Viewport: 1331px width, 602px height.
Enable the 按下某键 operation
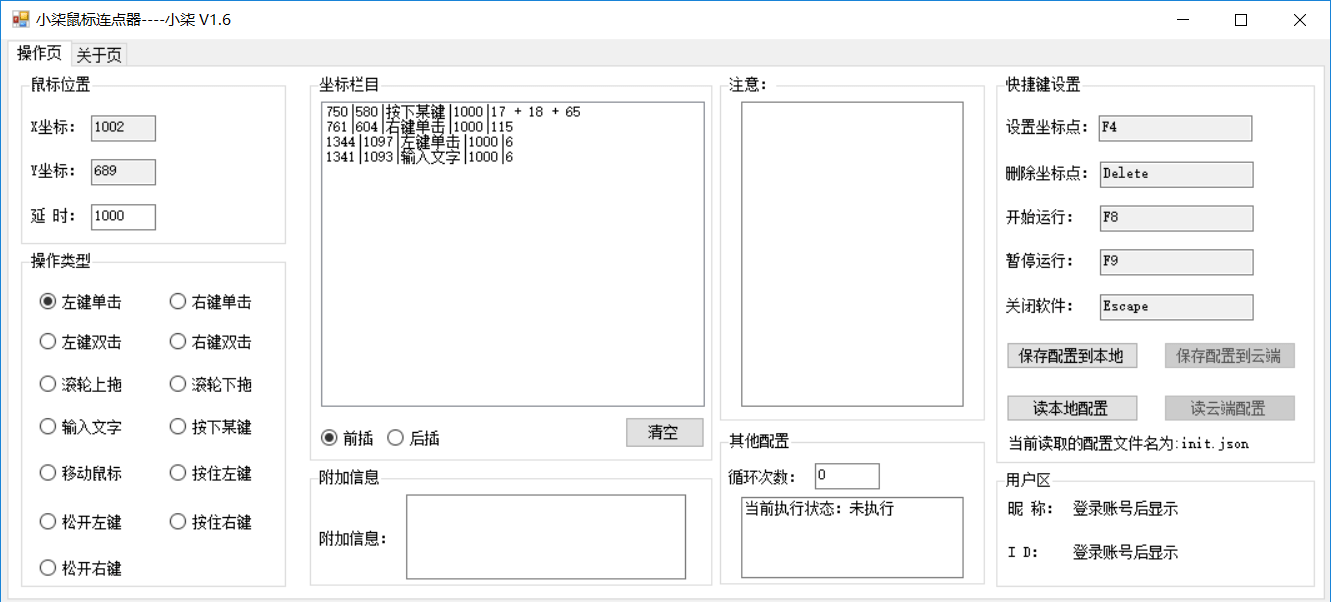pyautogui.click(x=177, y=425)
